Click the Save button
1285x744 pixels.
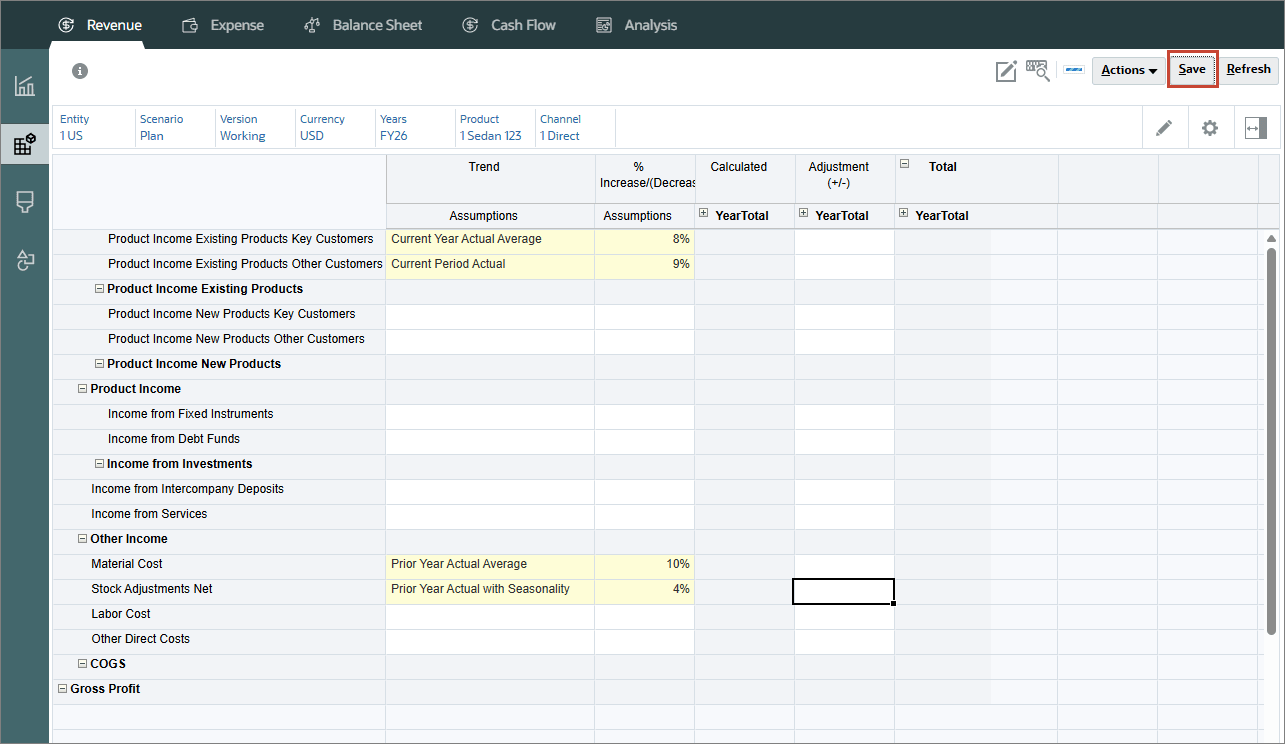point(1192,69)
